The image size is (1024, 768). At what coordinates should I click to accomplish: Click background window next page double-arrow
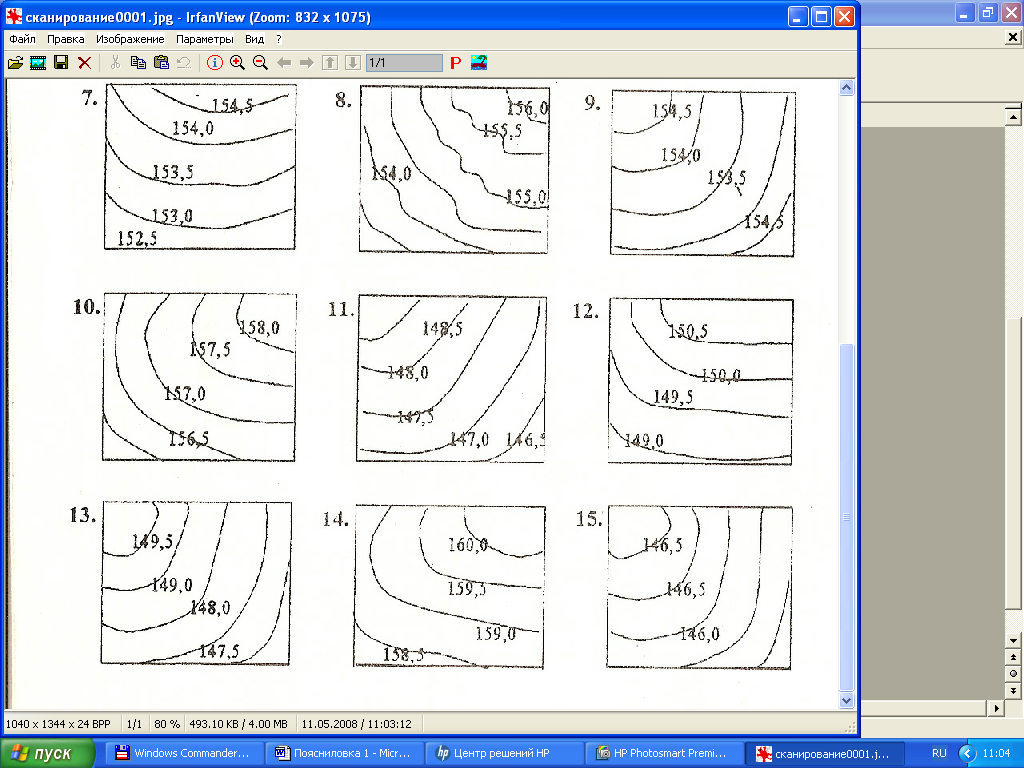(x=1013, y=690)
